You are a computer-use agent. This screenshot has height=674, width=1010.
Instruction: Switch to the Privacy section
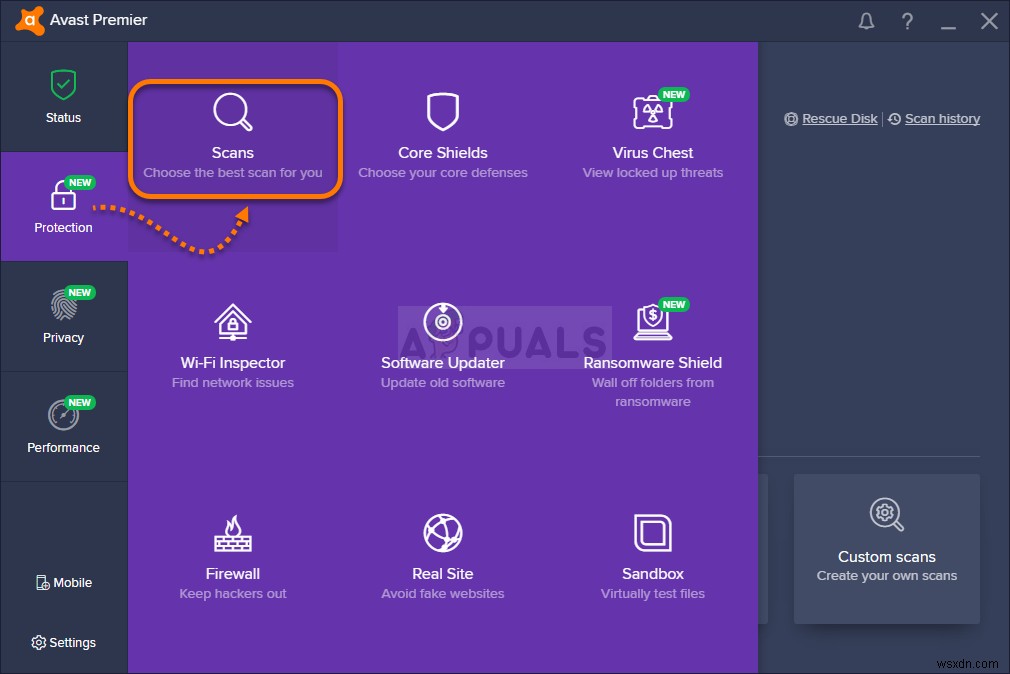63,317
